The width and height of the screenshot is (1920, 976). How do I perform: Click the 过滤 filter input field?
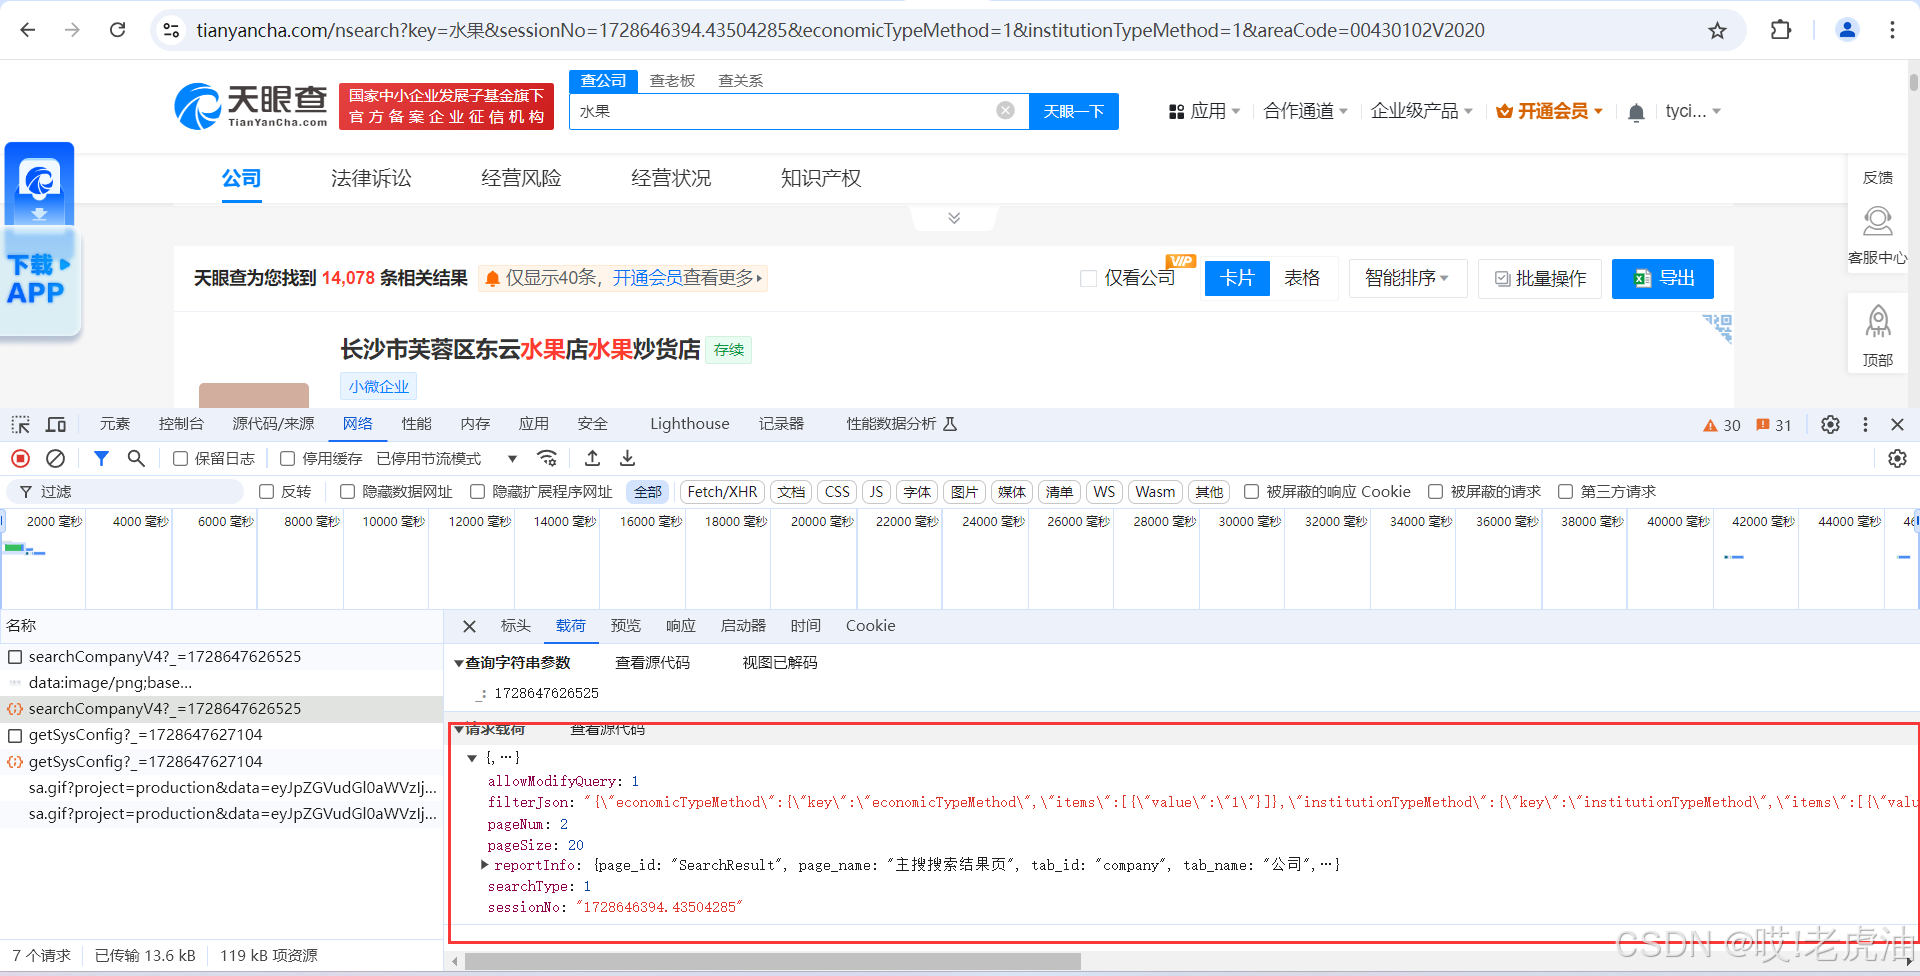pos(125,492)
